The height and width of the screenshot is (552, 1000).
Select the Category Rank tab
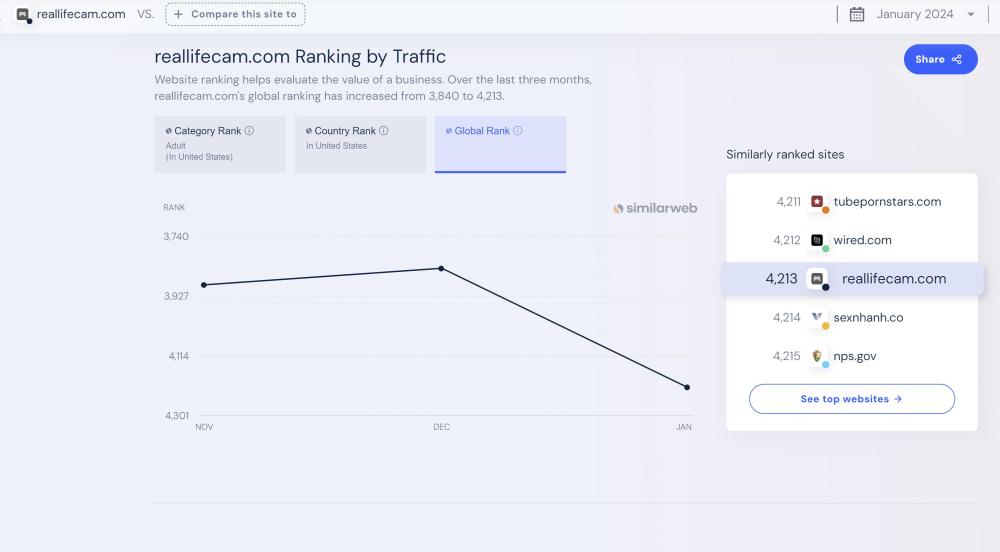point(220,144)
